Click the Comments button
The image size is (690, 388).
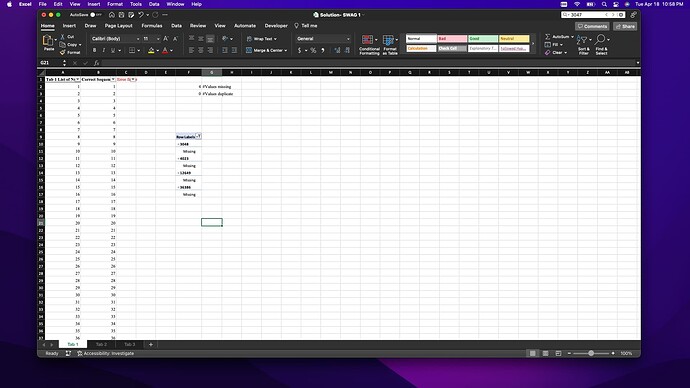coord(592,26)
